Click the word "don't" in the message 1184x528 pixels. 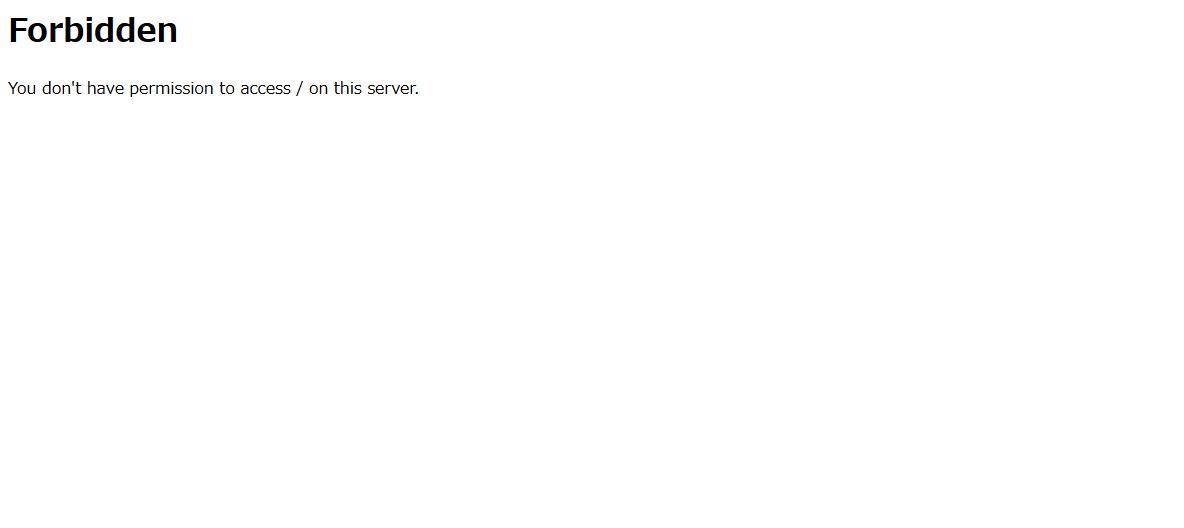click(62, 88)
